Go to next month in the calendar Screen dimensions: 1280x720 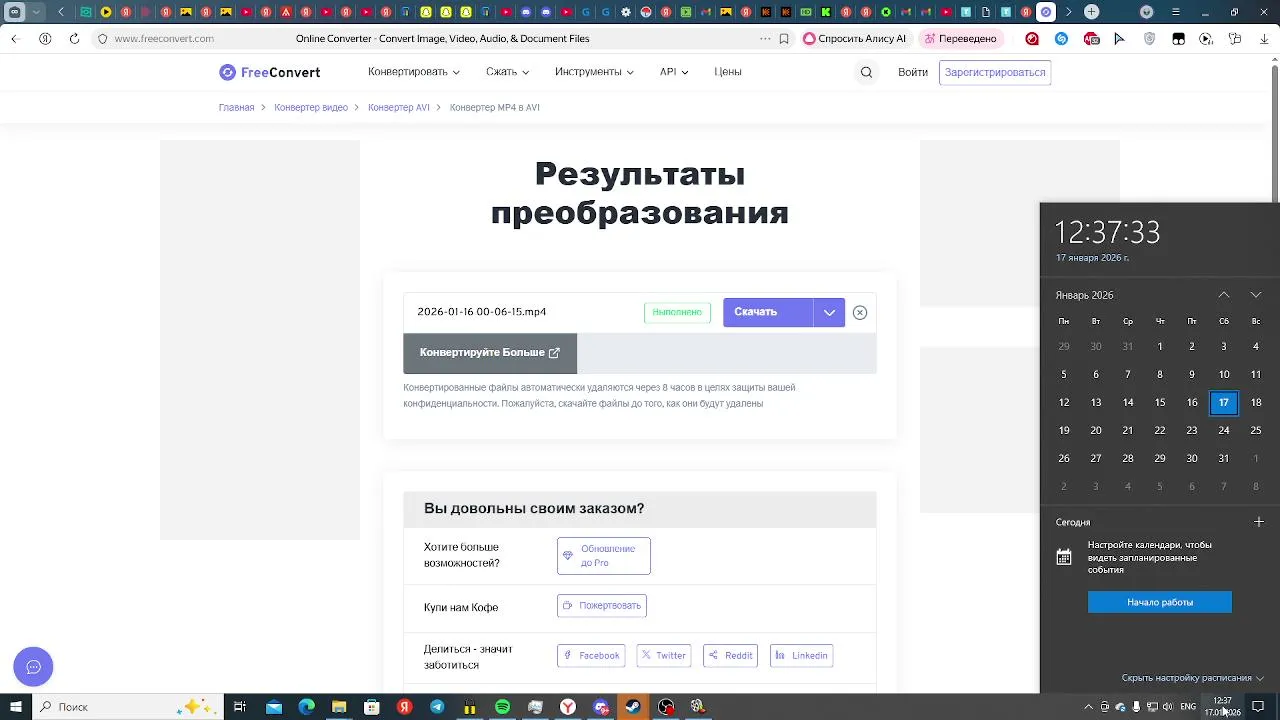[x=1256, y=295]
